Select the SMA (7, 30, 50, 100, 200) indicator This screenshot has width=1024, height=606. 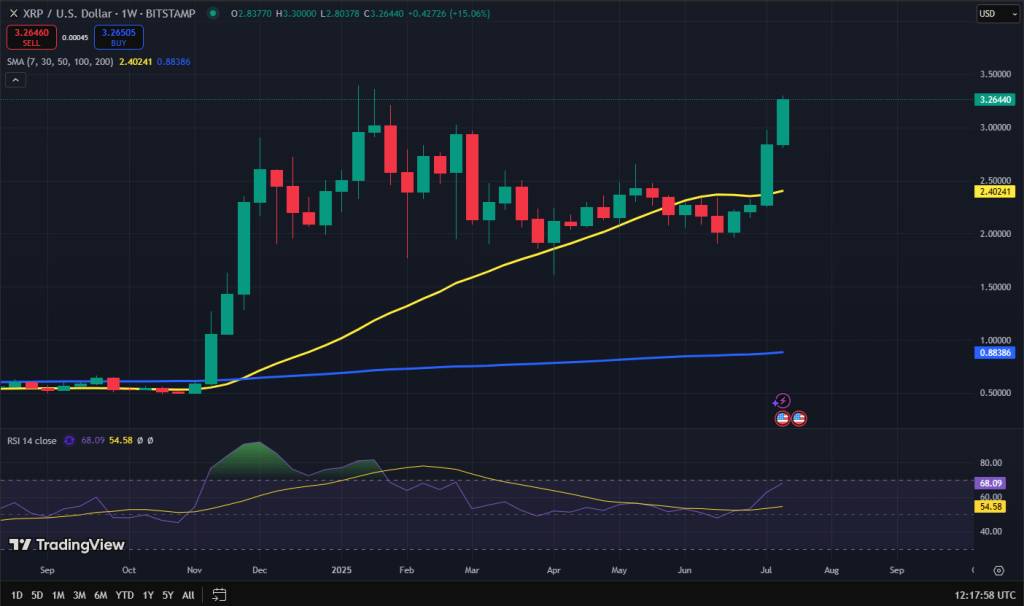[x=60, y=61]
